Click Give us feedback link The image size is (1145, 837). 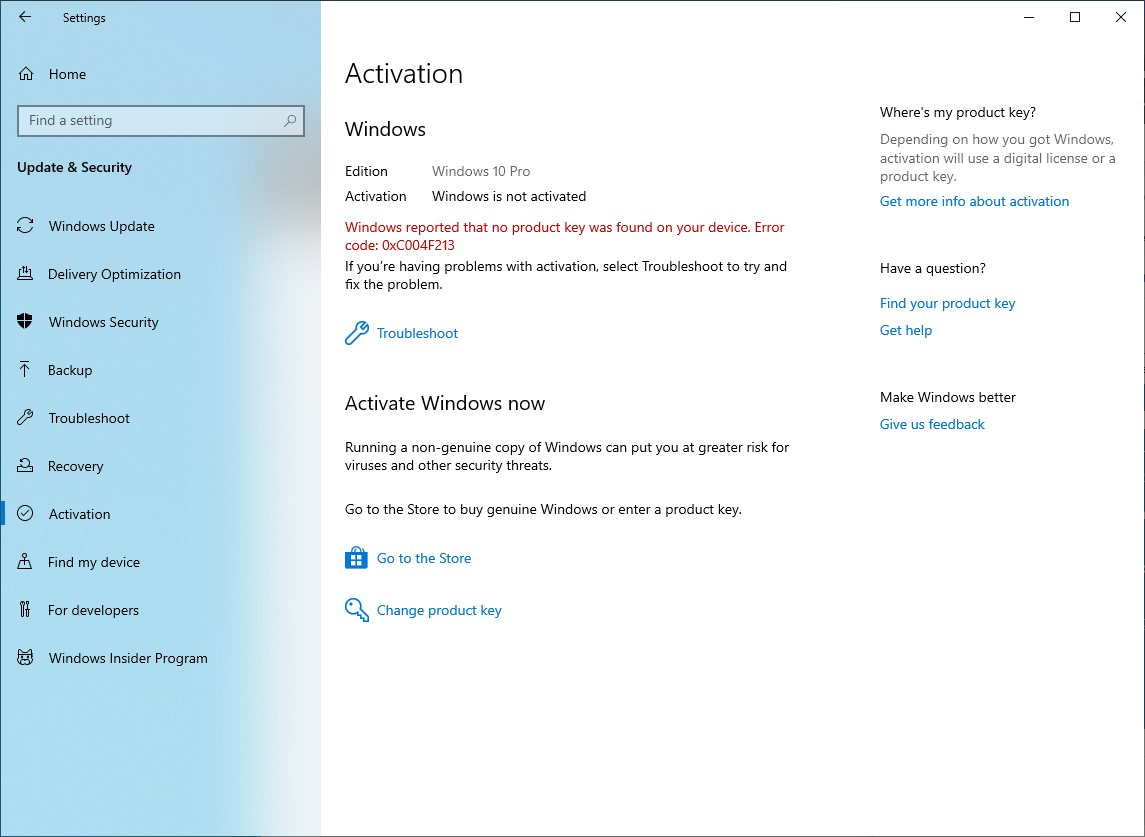pos(932,424)
